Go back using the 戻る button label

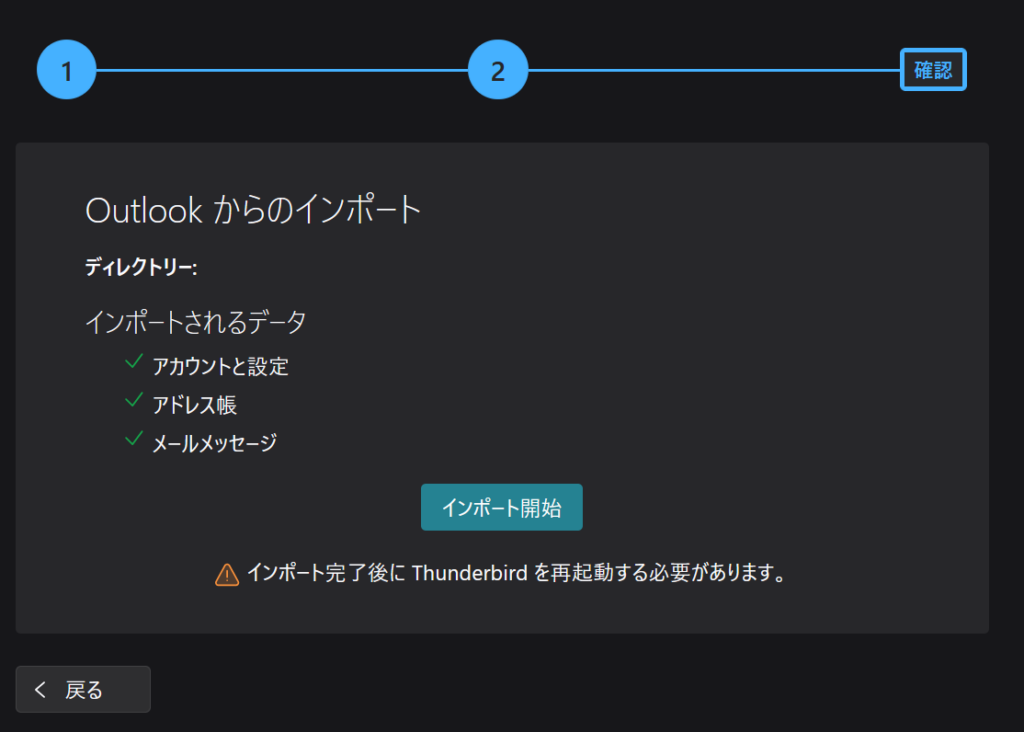coord(84,690)
